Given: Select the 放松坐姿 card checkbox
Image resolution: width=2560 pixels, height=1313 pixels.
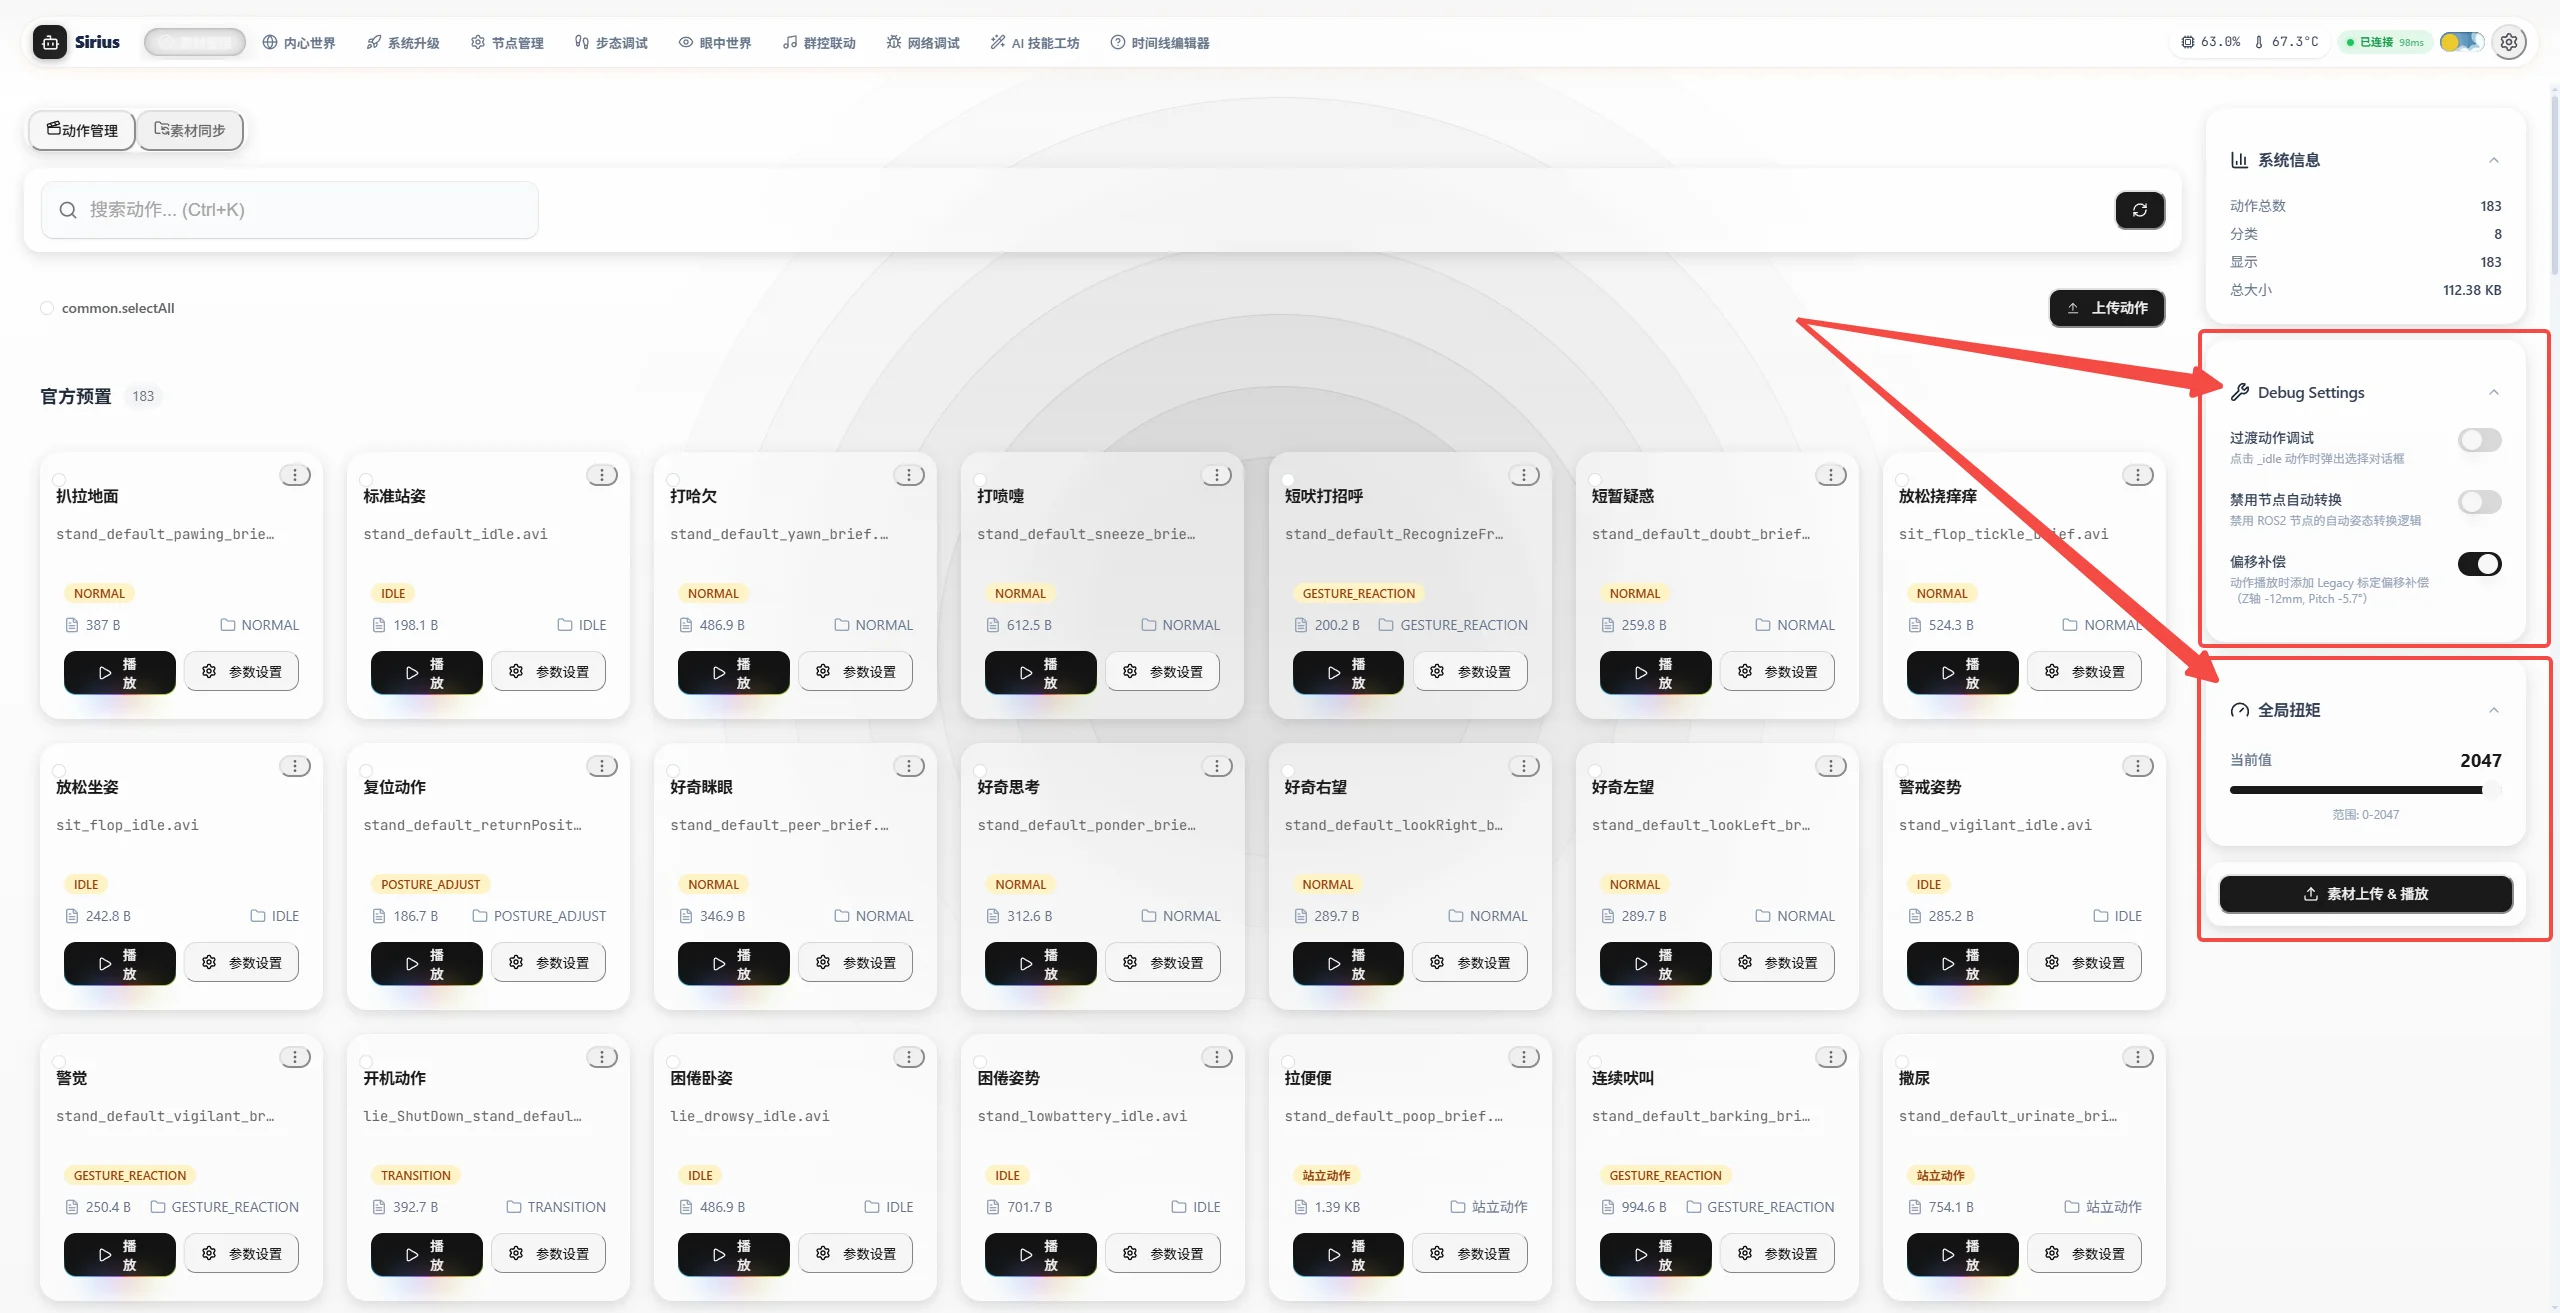Looking at the screenshot, I should 59,771.
